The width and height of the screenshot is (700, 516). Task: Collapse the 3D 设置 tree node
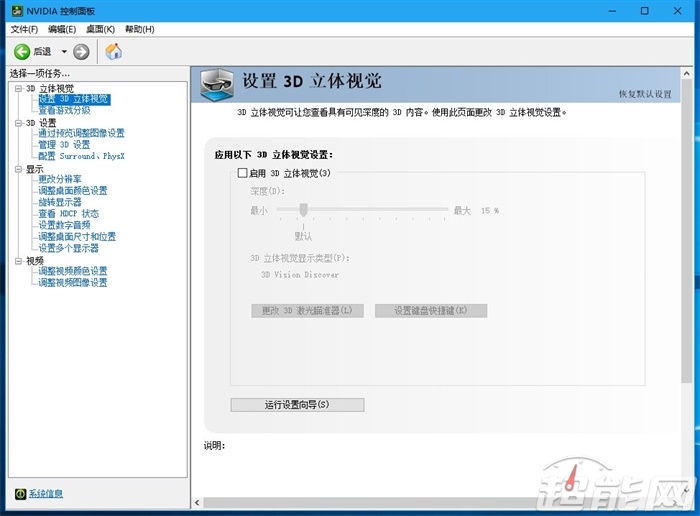pos(19,123)
